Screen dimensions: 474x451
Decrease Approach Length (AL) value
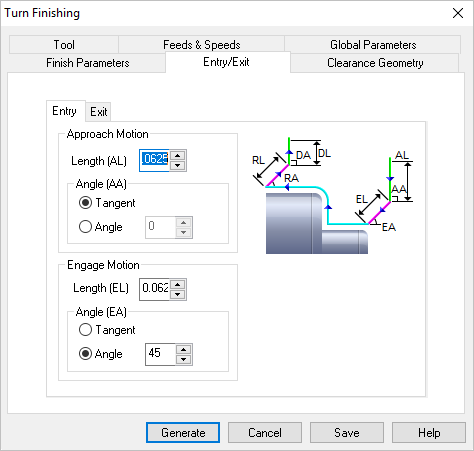tap(178, 165)
